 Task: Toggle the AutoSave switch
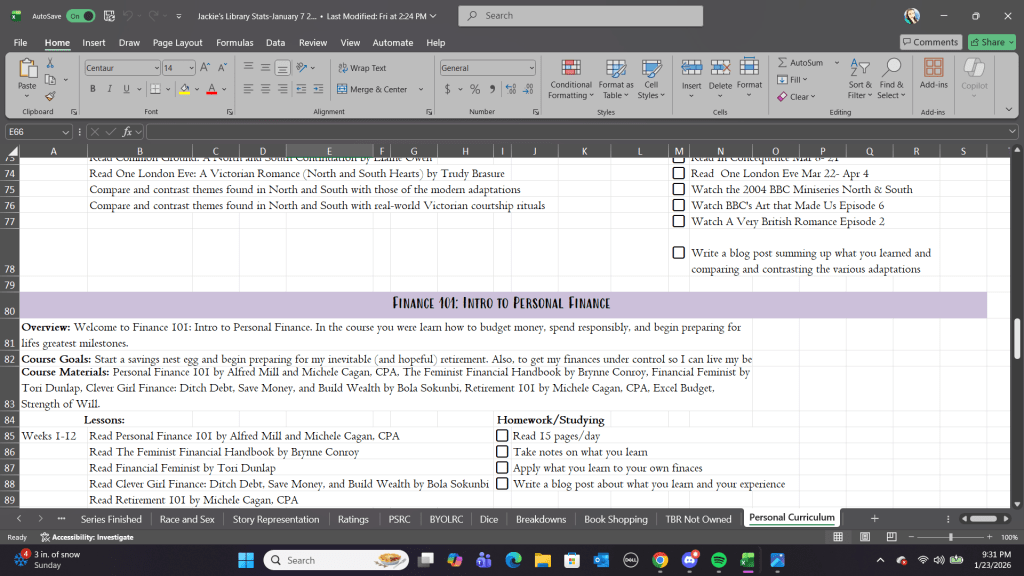[x=80, y=16]
